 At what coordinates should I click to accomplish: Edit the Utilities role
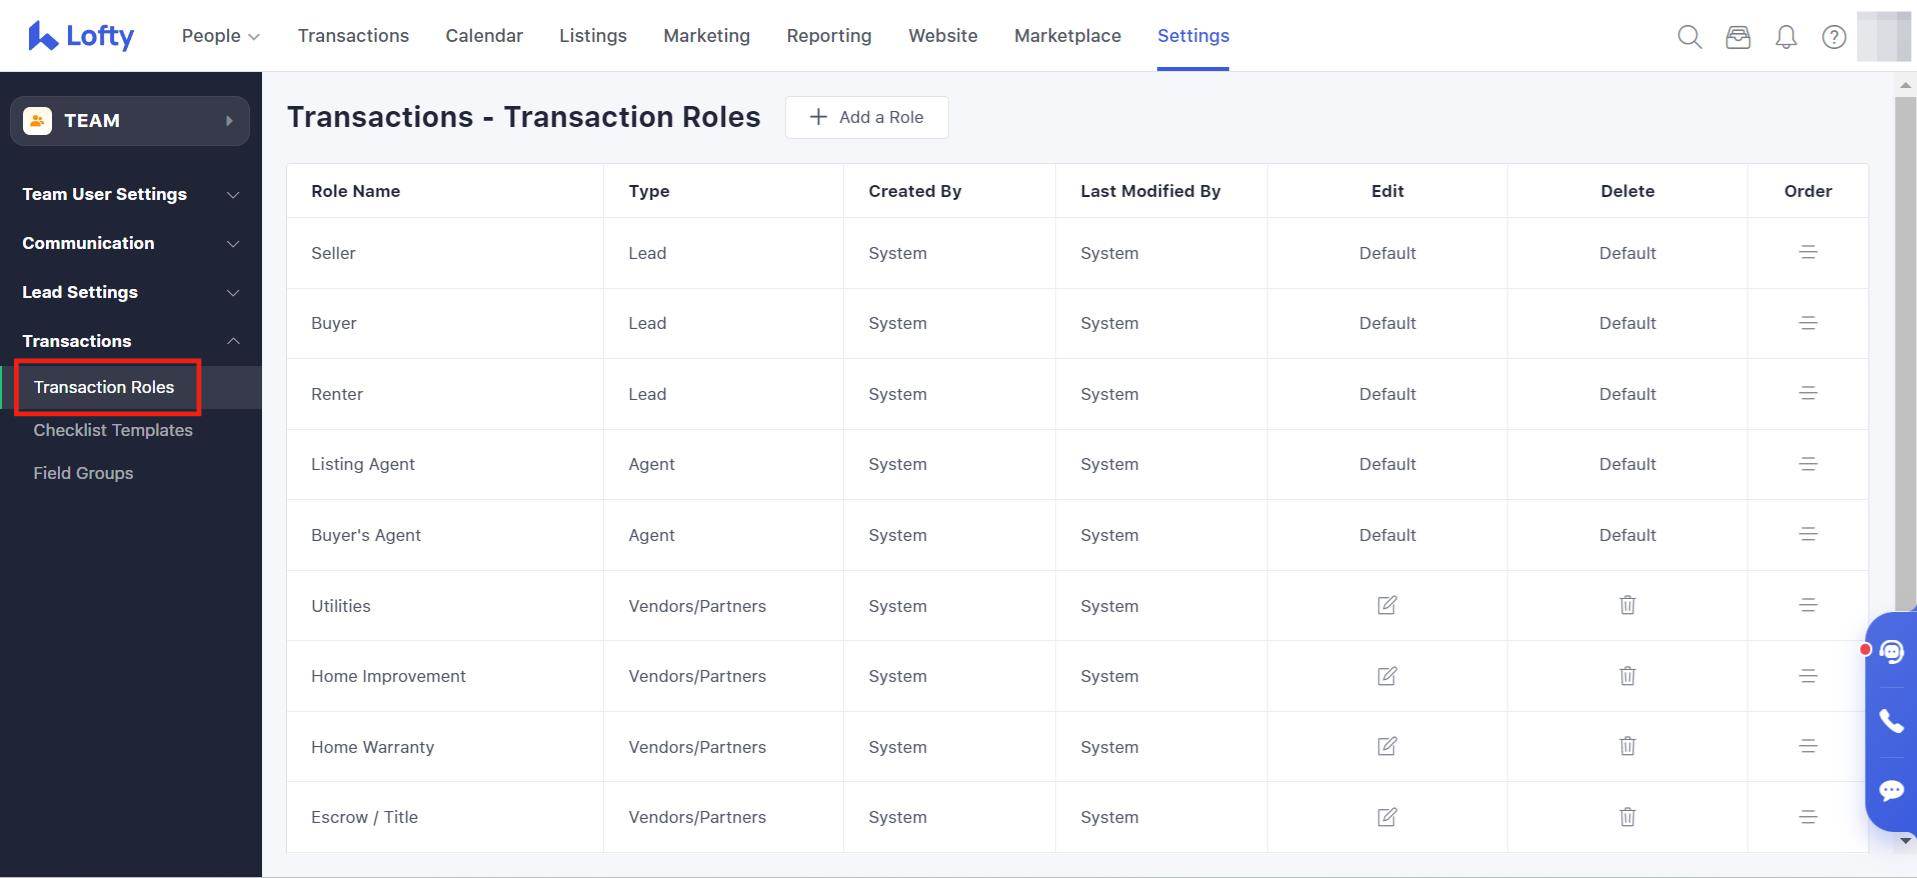(1387, 605)
